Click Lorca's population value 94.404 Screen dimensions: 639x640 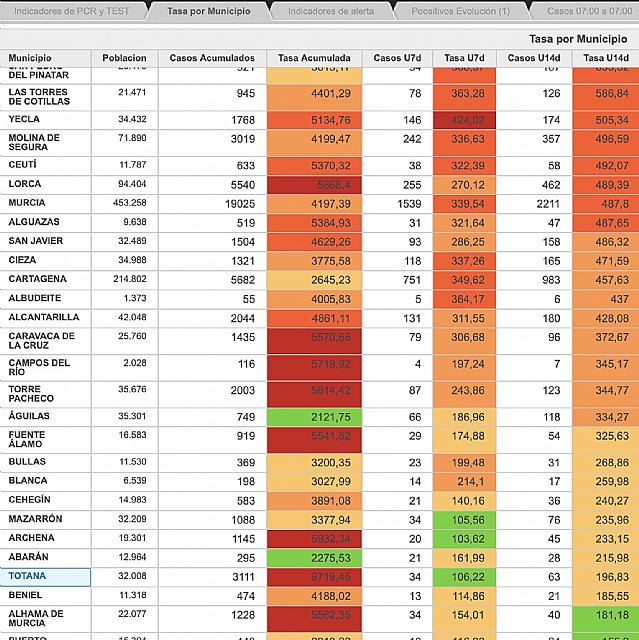pos(124,184)
